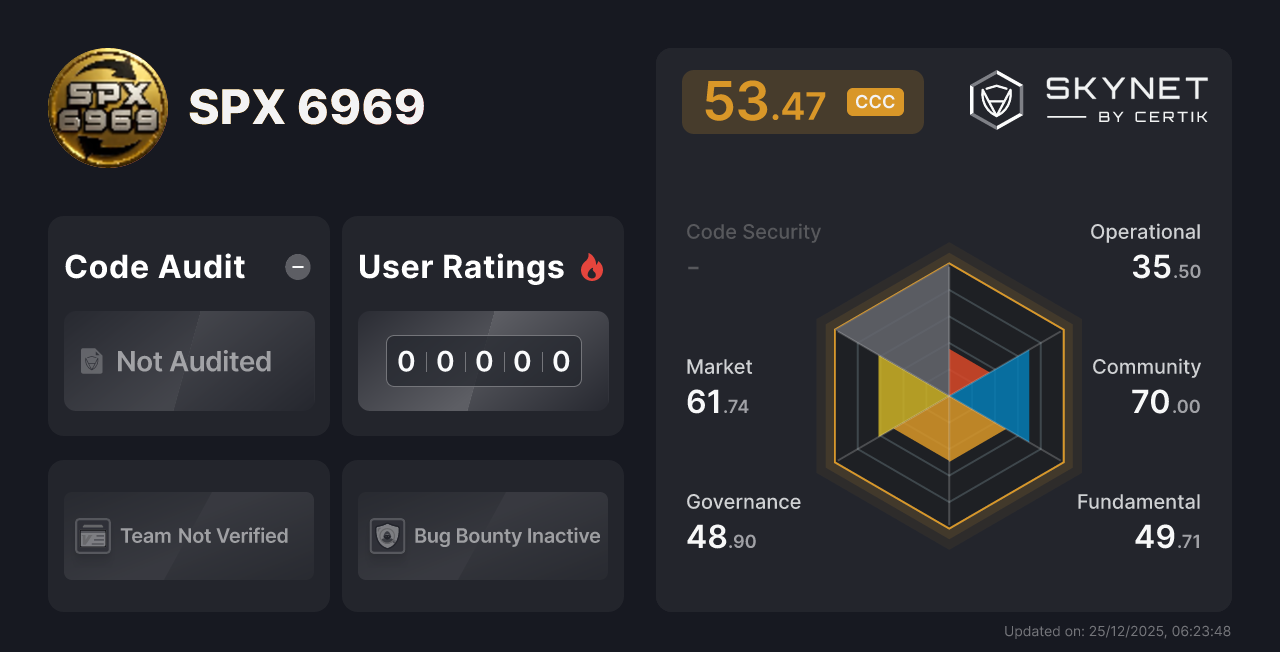Click the Skynet hexagonal shield logo
The height and width of the screenshot is (652, 1280).
point(994,99)
